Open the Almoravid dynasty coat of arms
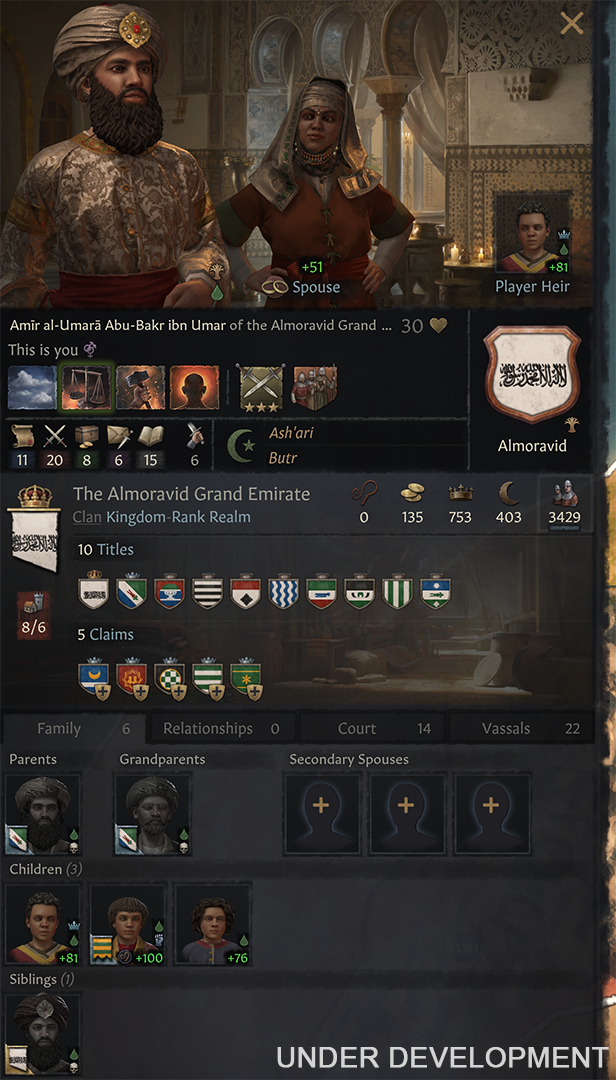 [532, 375]
